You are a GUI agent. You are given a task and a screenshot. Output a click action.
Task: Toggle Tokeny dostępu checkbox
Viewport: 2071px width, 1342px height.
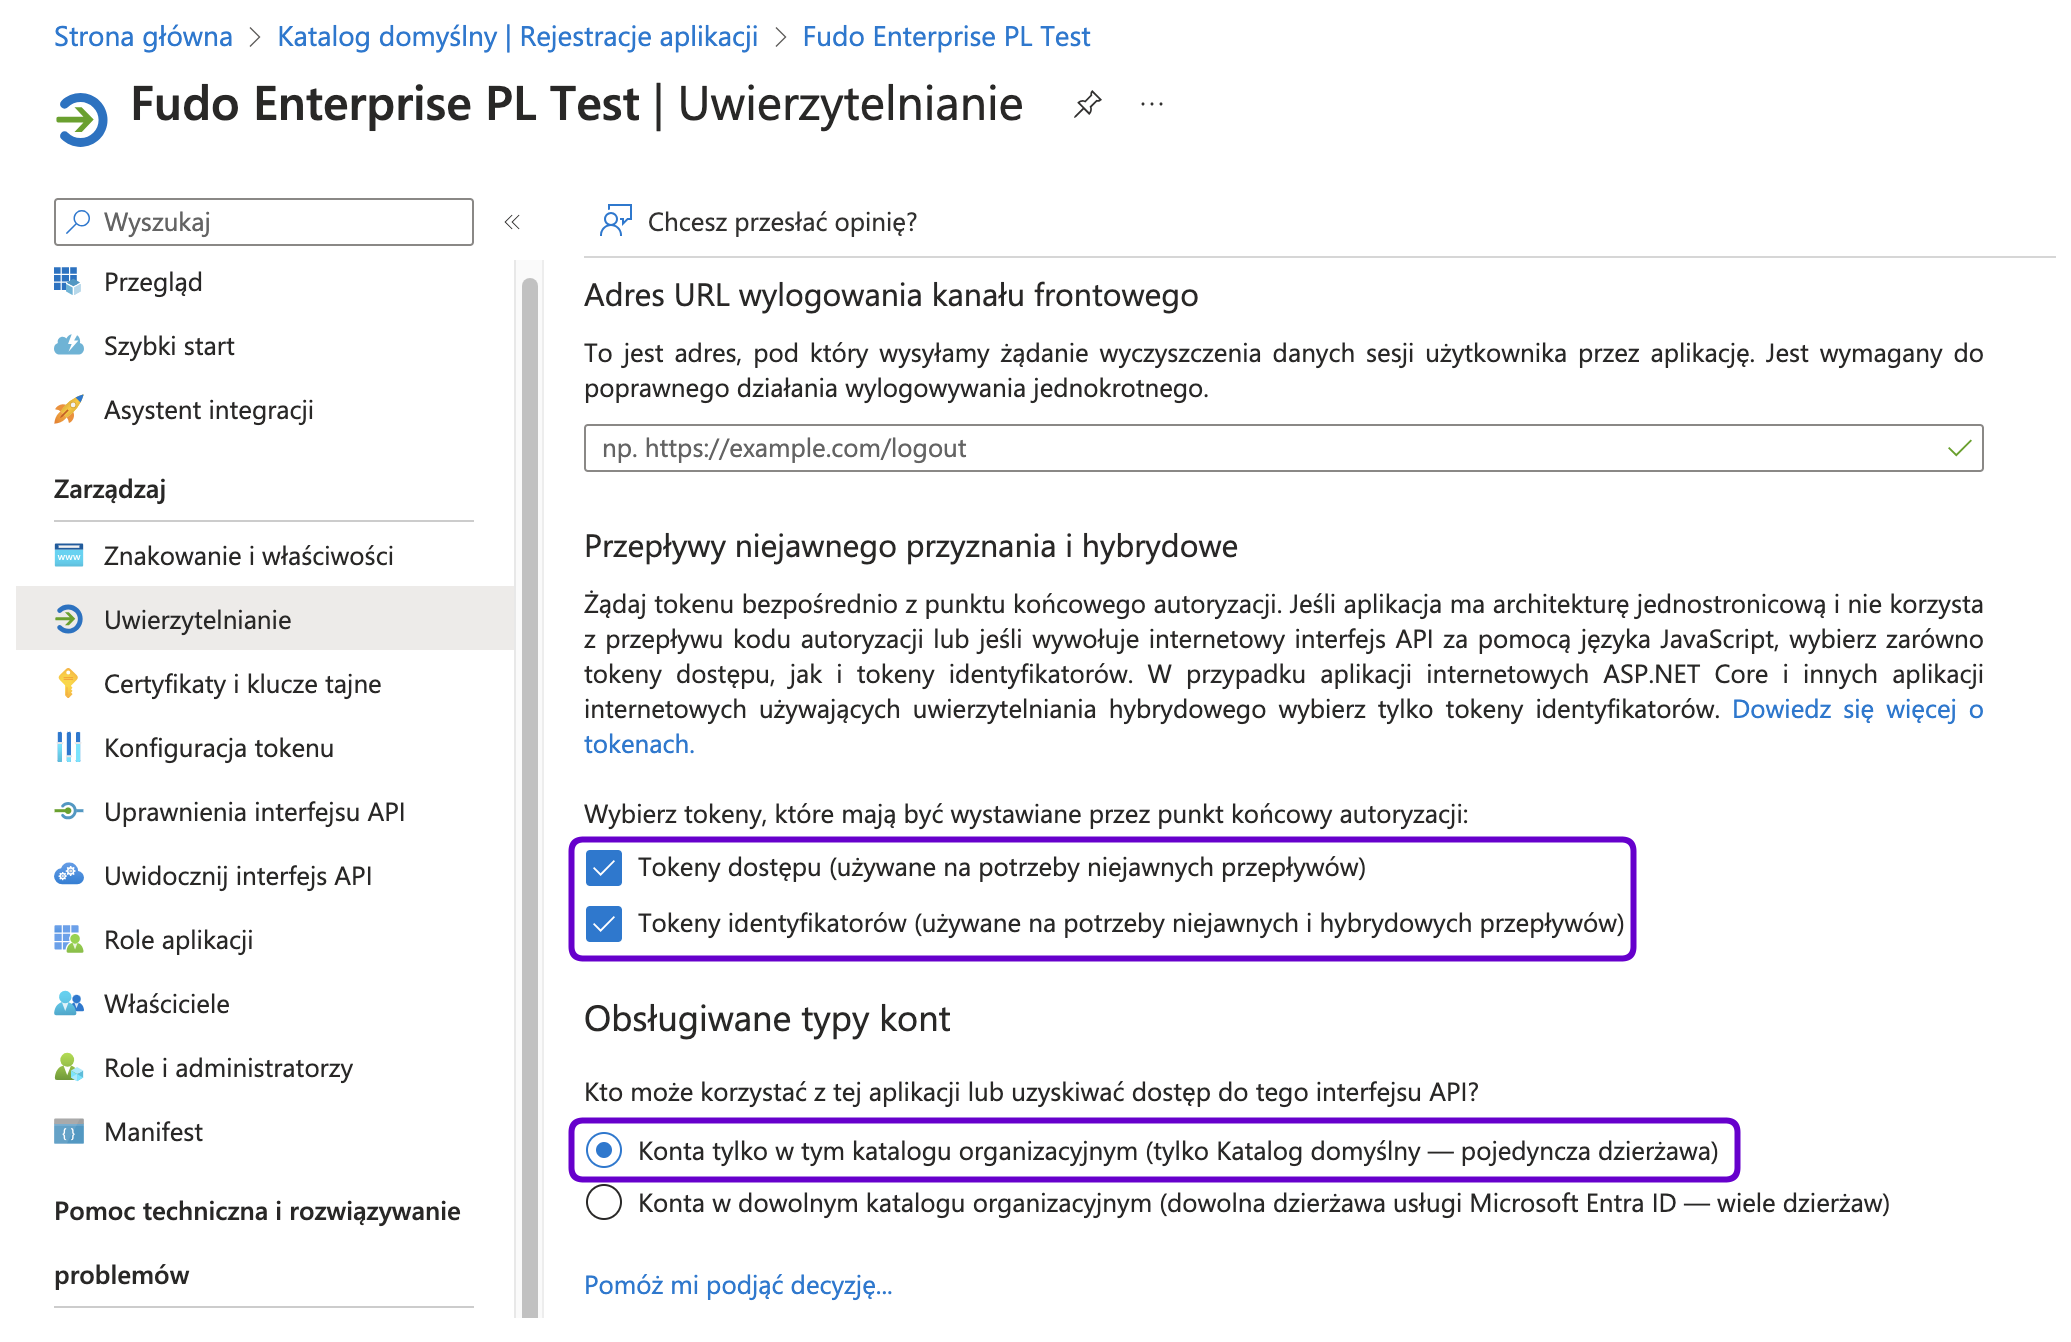[604, 868]
